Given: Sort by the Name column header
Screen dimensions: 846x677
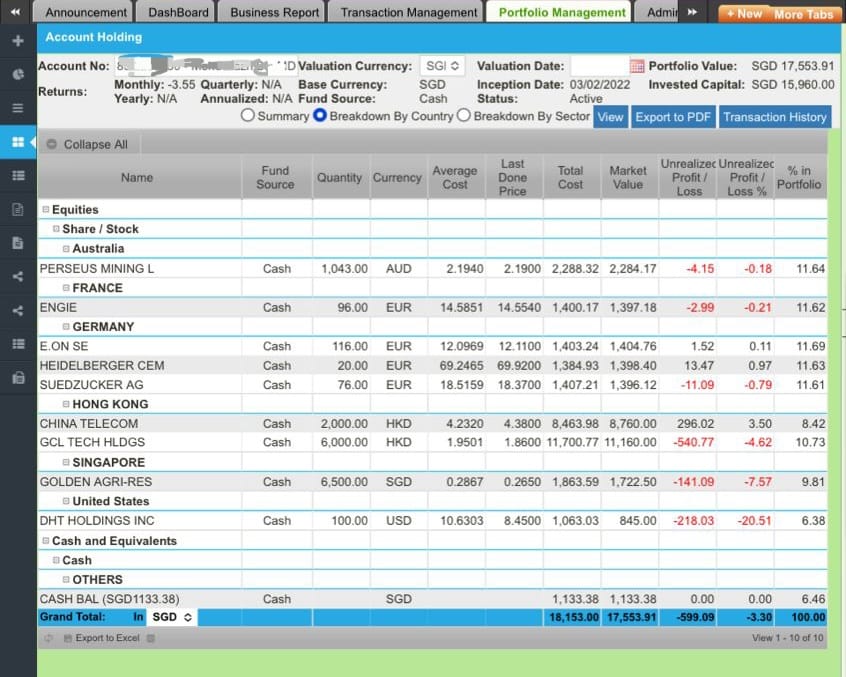Looking at the screenshot, I should (139, 177).
